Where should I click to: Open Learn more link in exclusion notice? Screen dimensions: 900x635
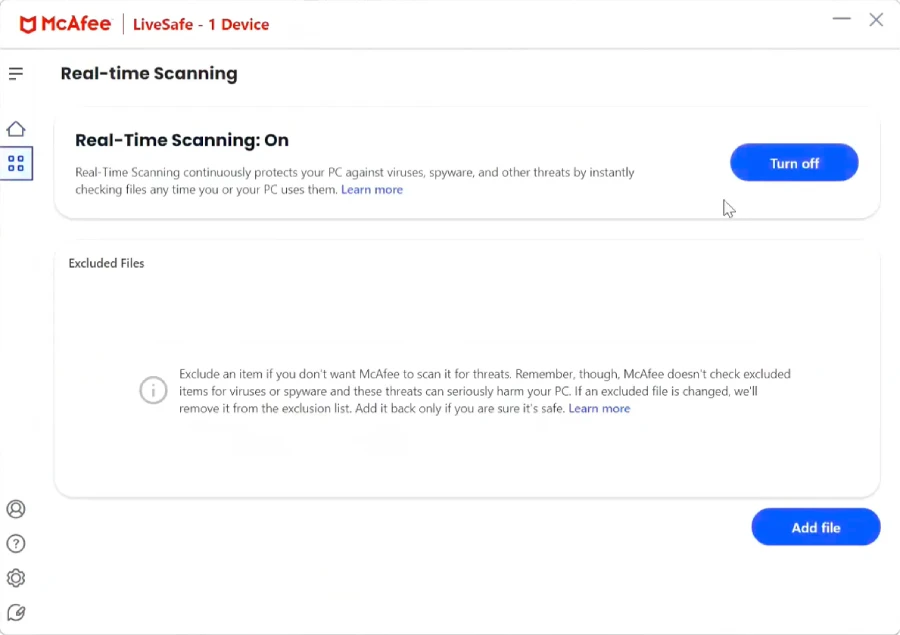599,408
